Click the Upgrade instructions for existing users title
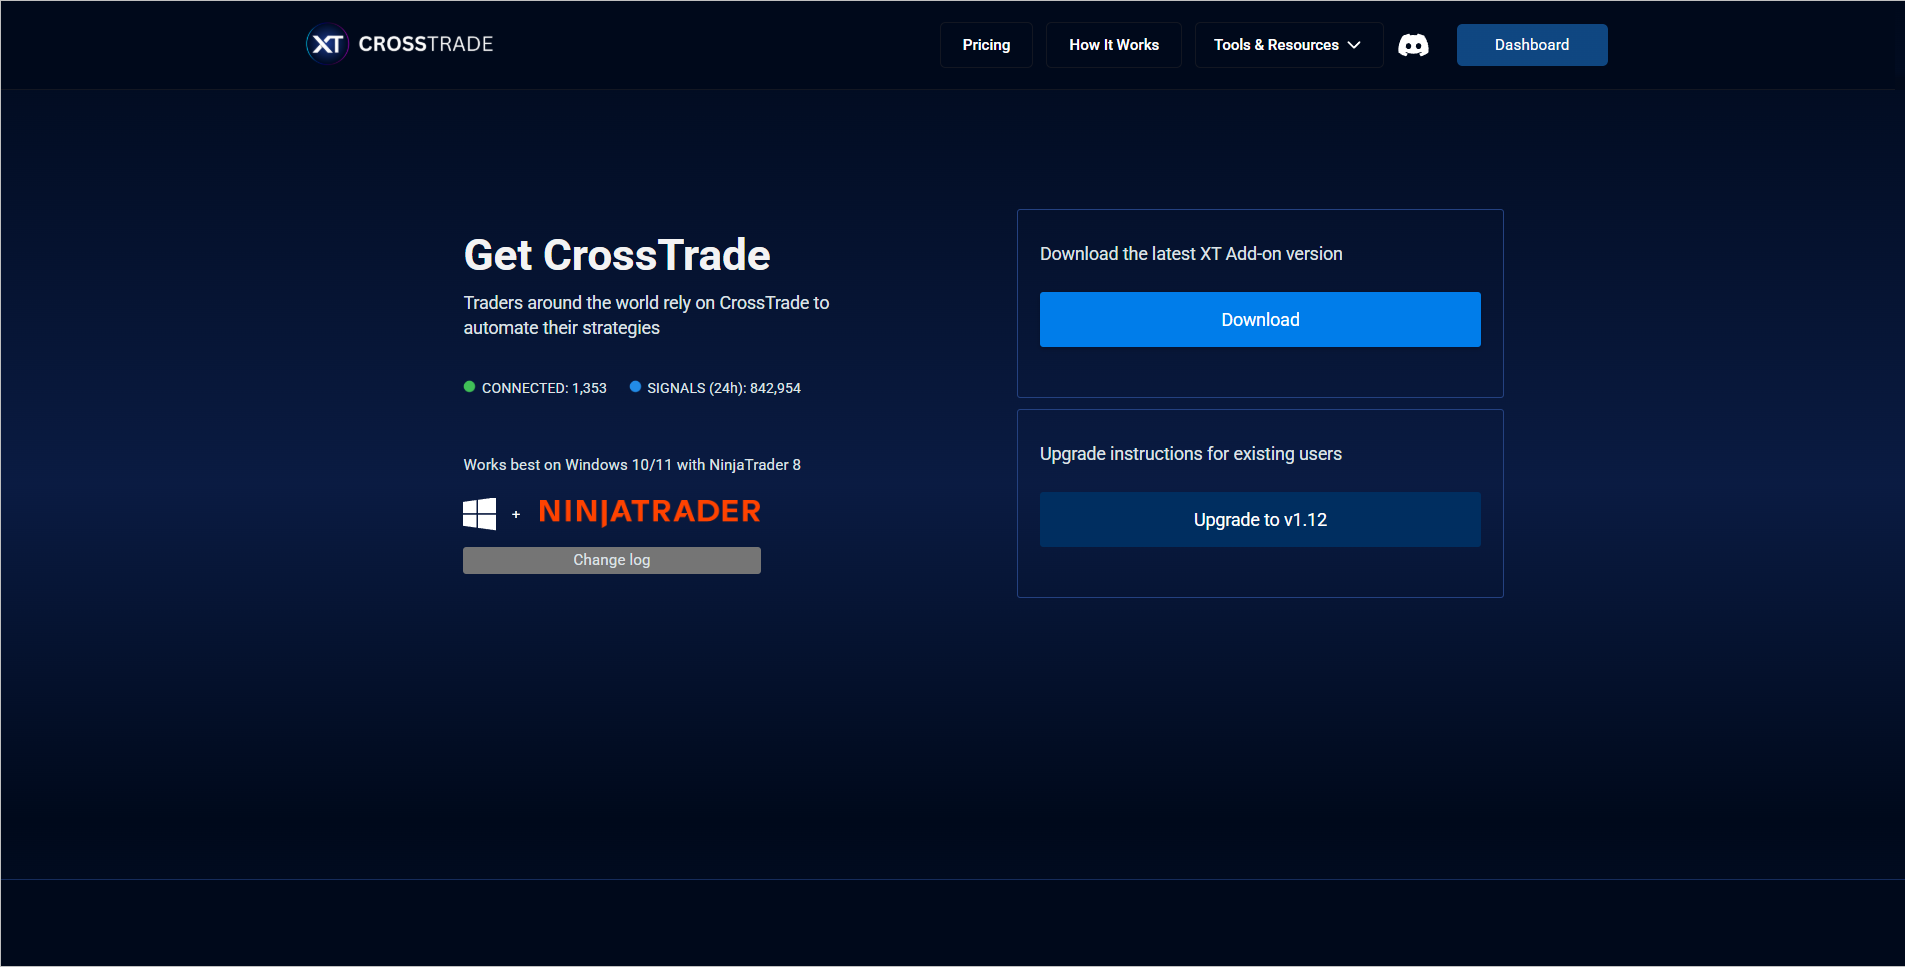 click(x=1190, y=454)
